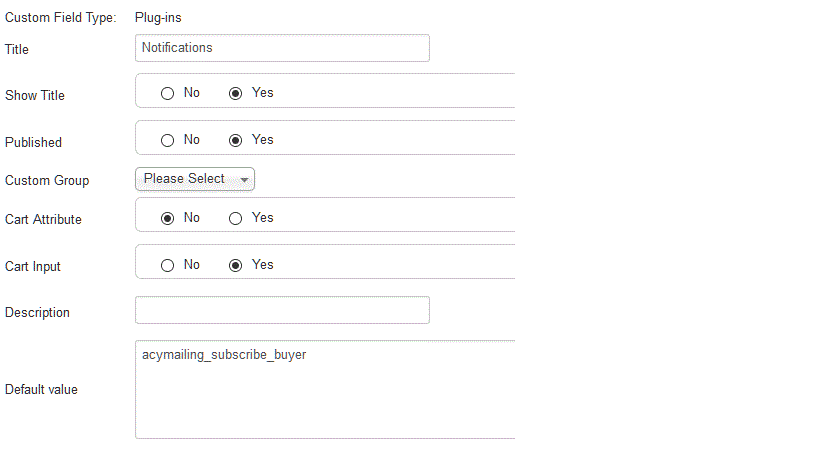
Task: Set Published to No
Action: tap(168, 140)
